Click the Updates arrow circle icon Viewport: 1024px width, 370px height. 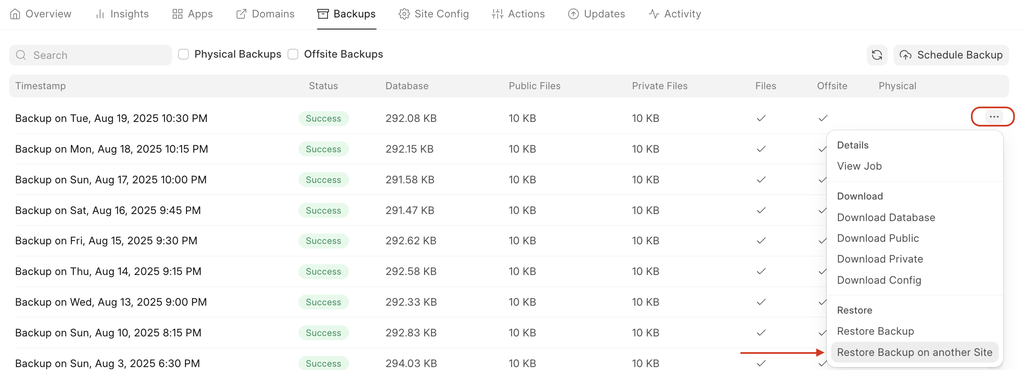click(x=573, y=14)
